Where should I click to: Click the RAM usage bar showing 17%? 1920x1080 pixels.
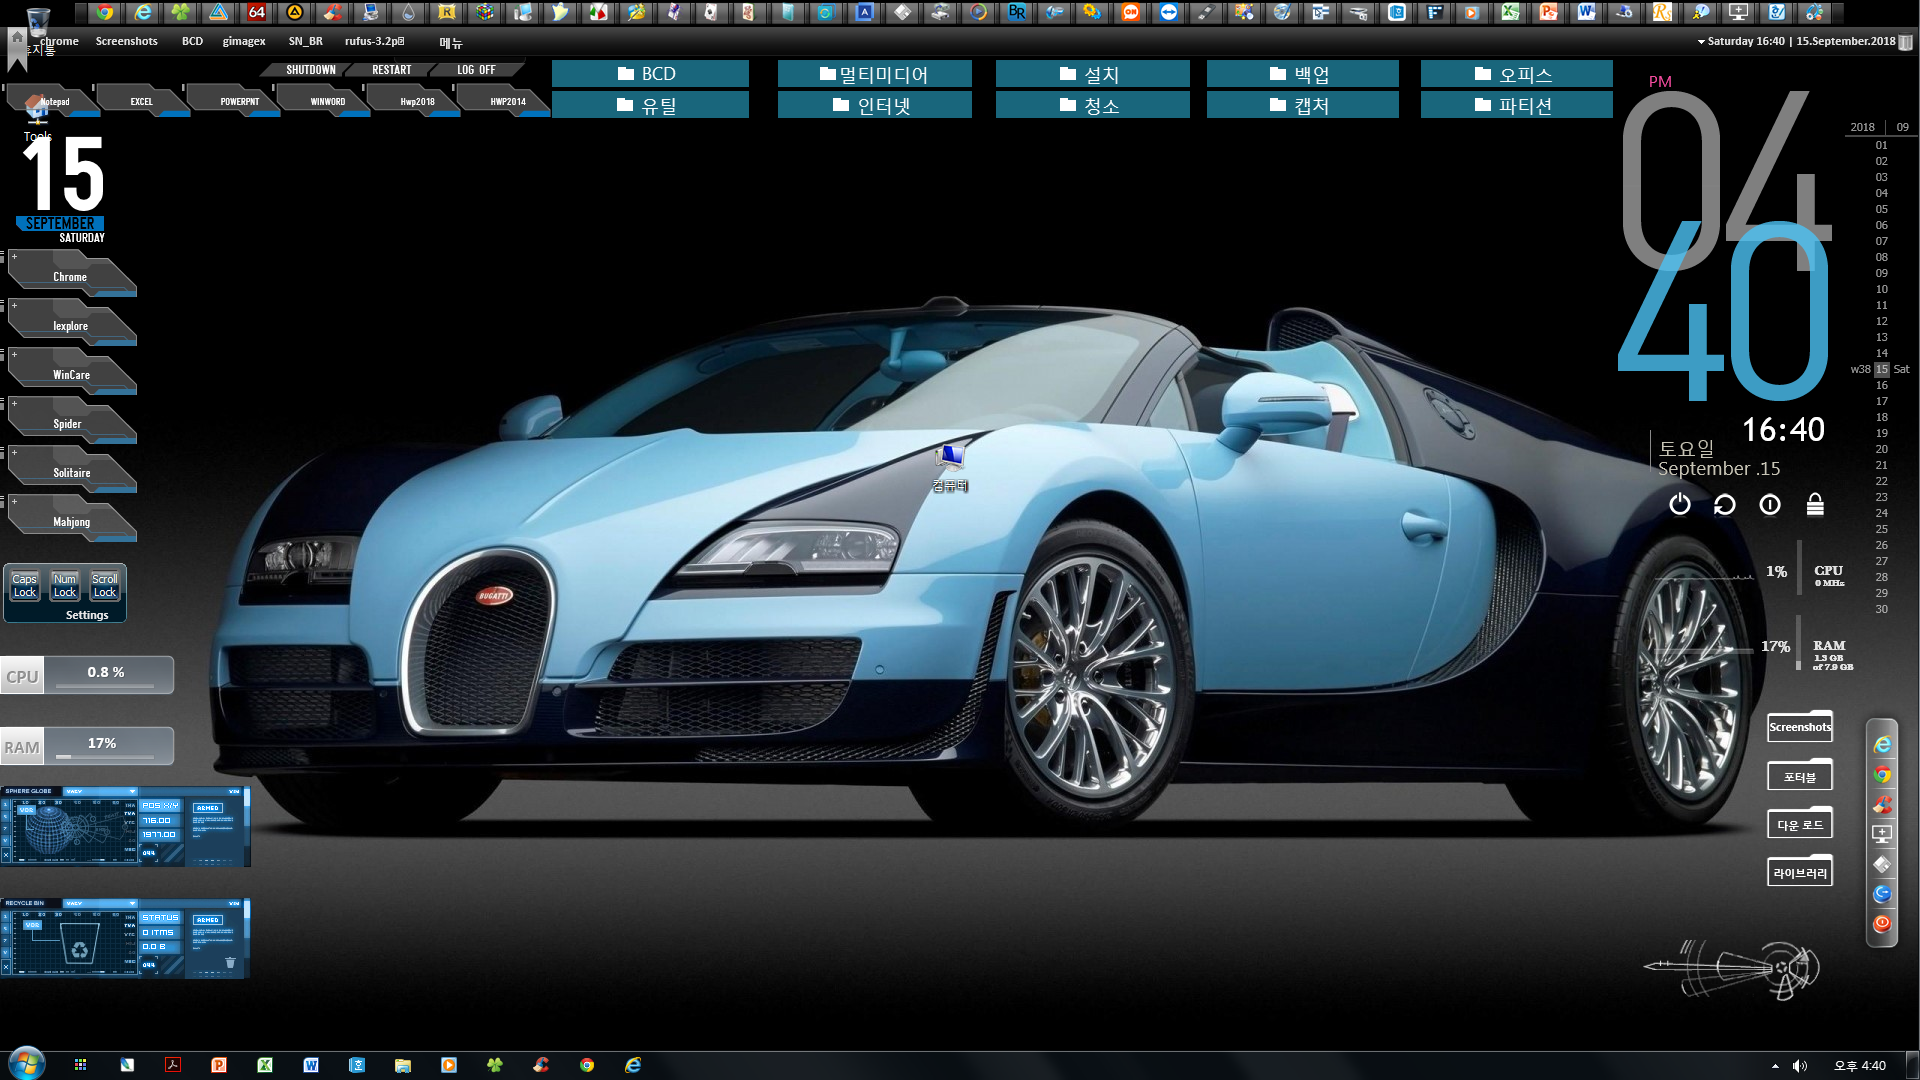point(87,746)
